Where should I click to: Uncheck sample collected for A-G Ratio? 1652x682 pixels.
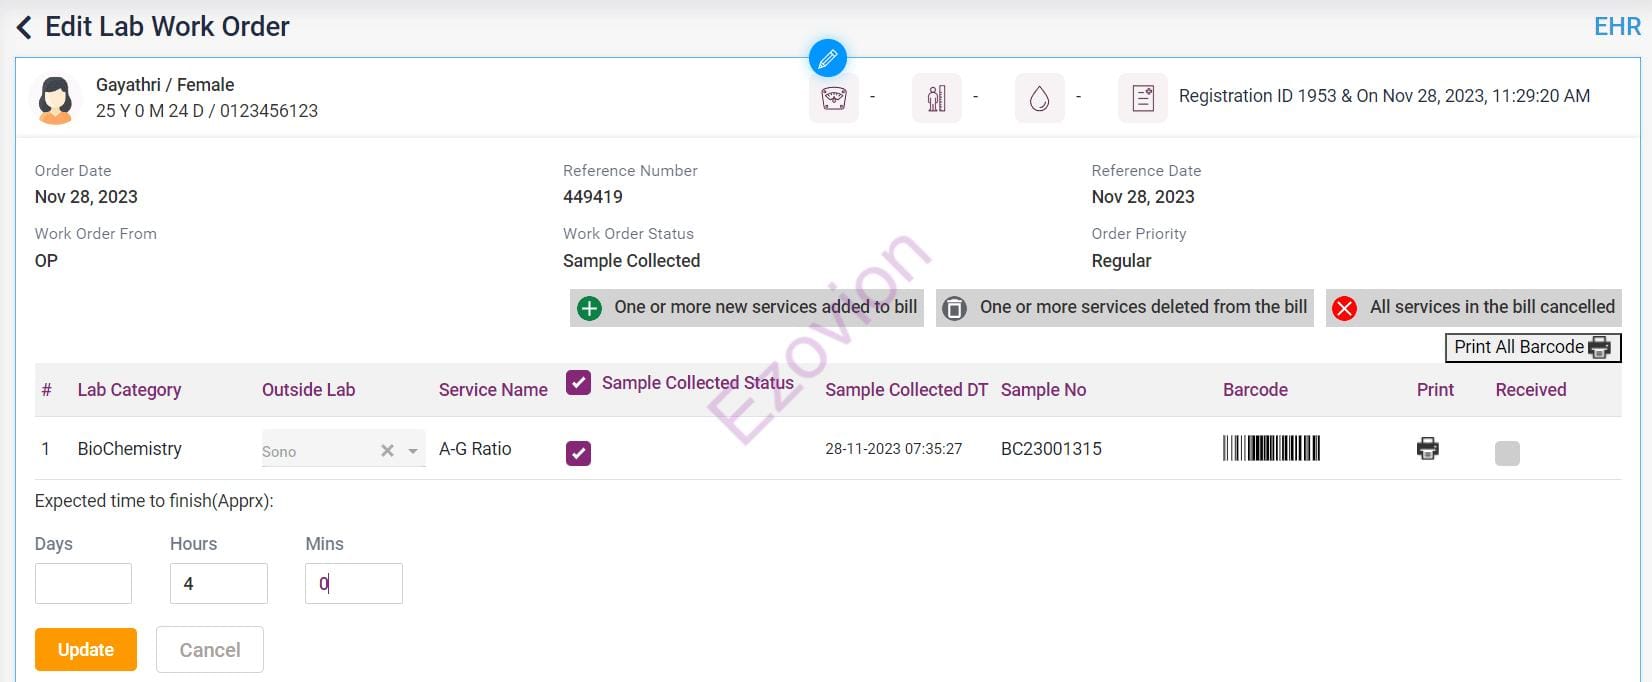(578, 453)
